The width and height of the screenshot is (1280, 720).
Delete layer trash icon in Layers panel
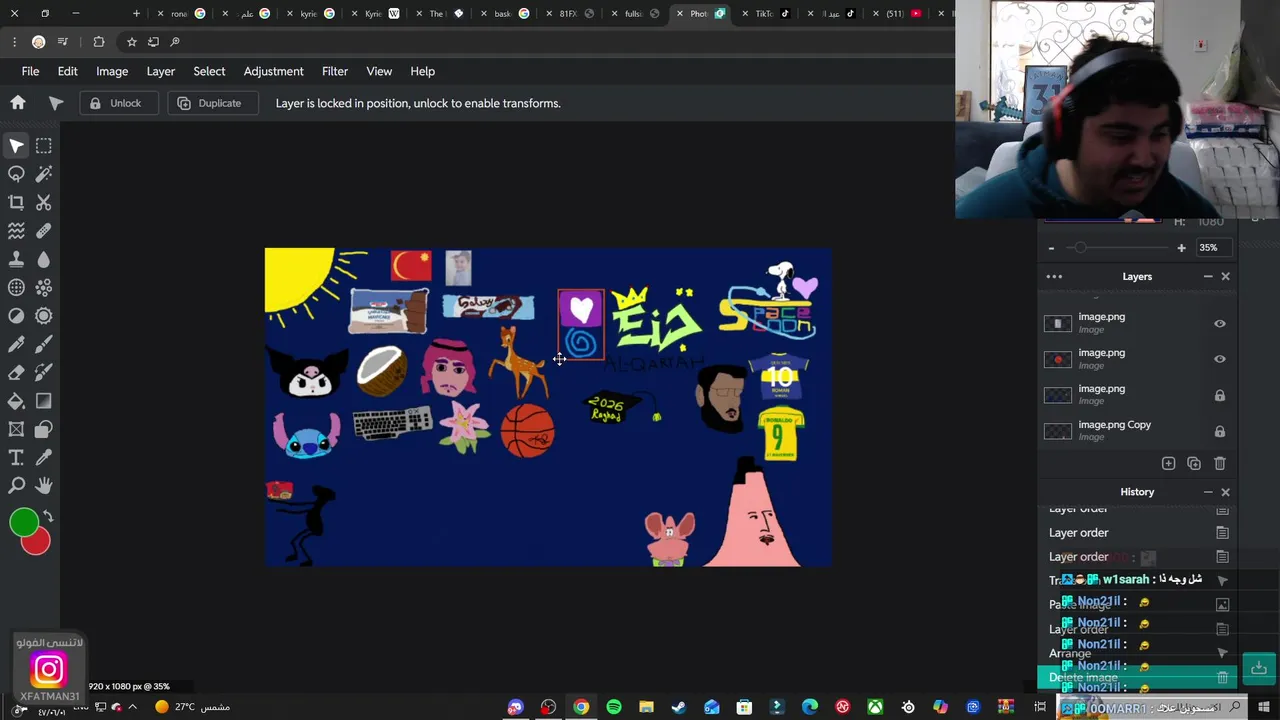(1220, 463)
